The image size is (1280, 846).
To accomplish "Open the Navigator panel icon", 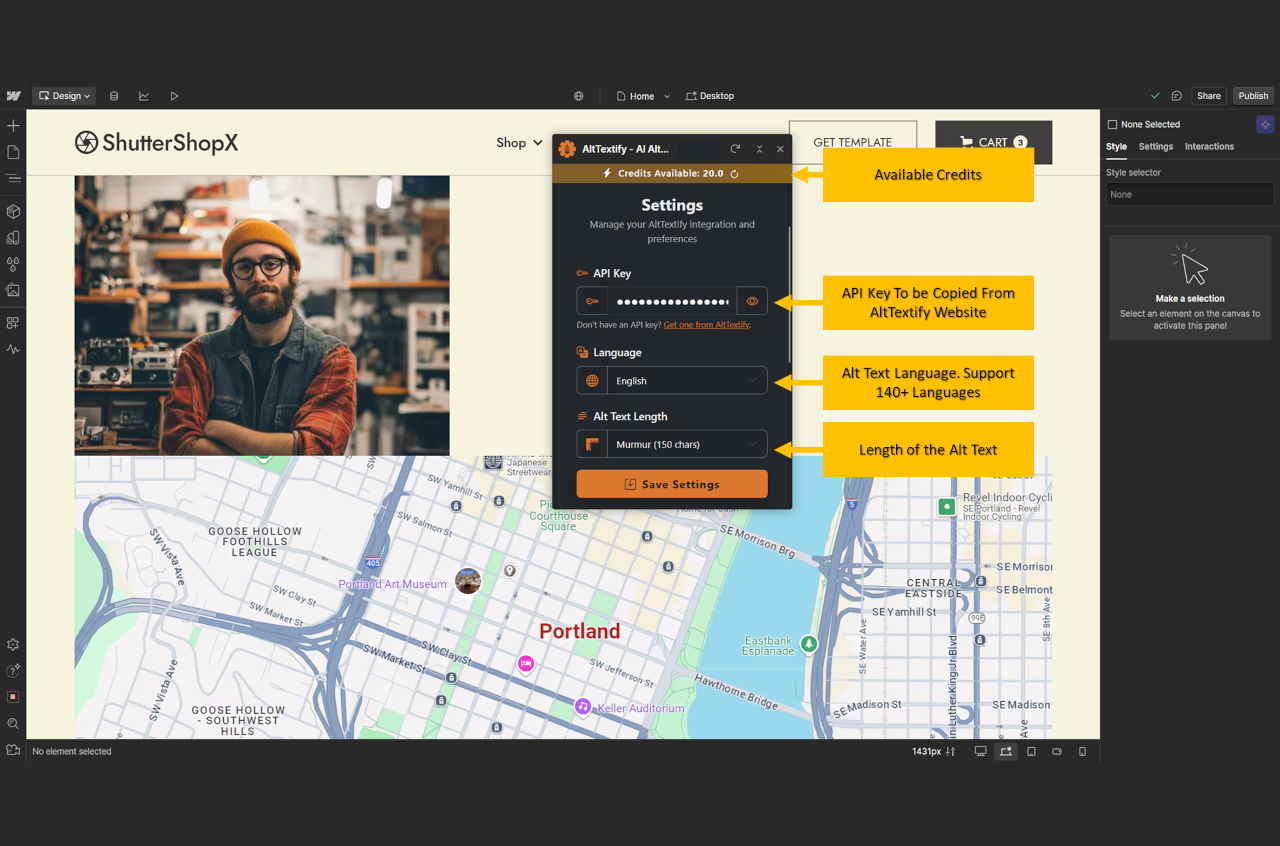I will [x=13, y=178].
